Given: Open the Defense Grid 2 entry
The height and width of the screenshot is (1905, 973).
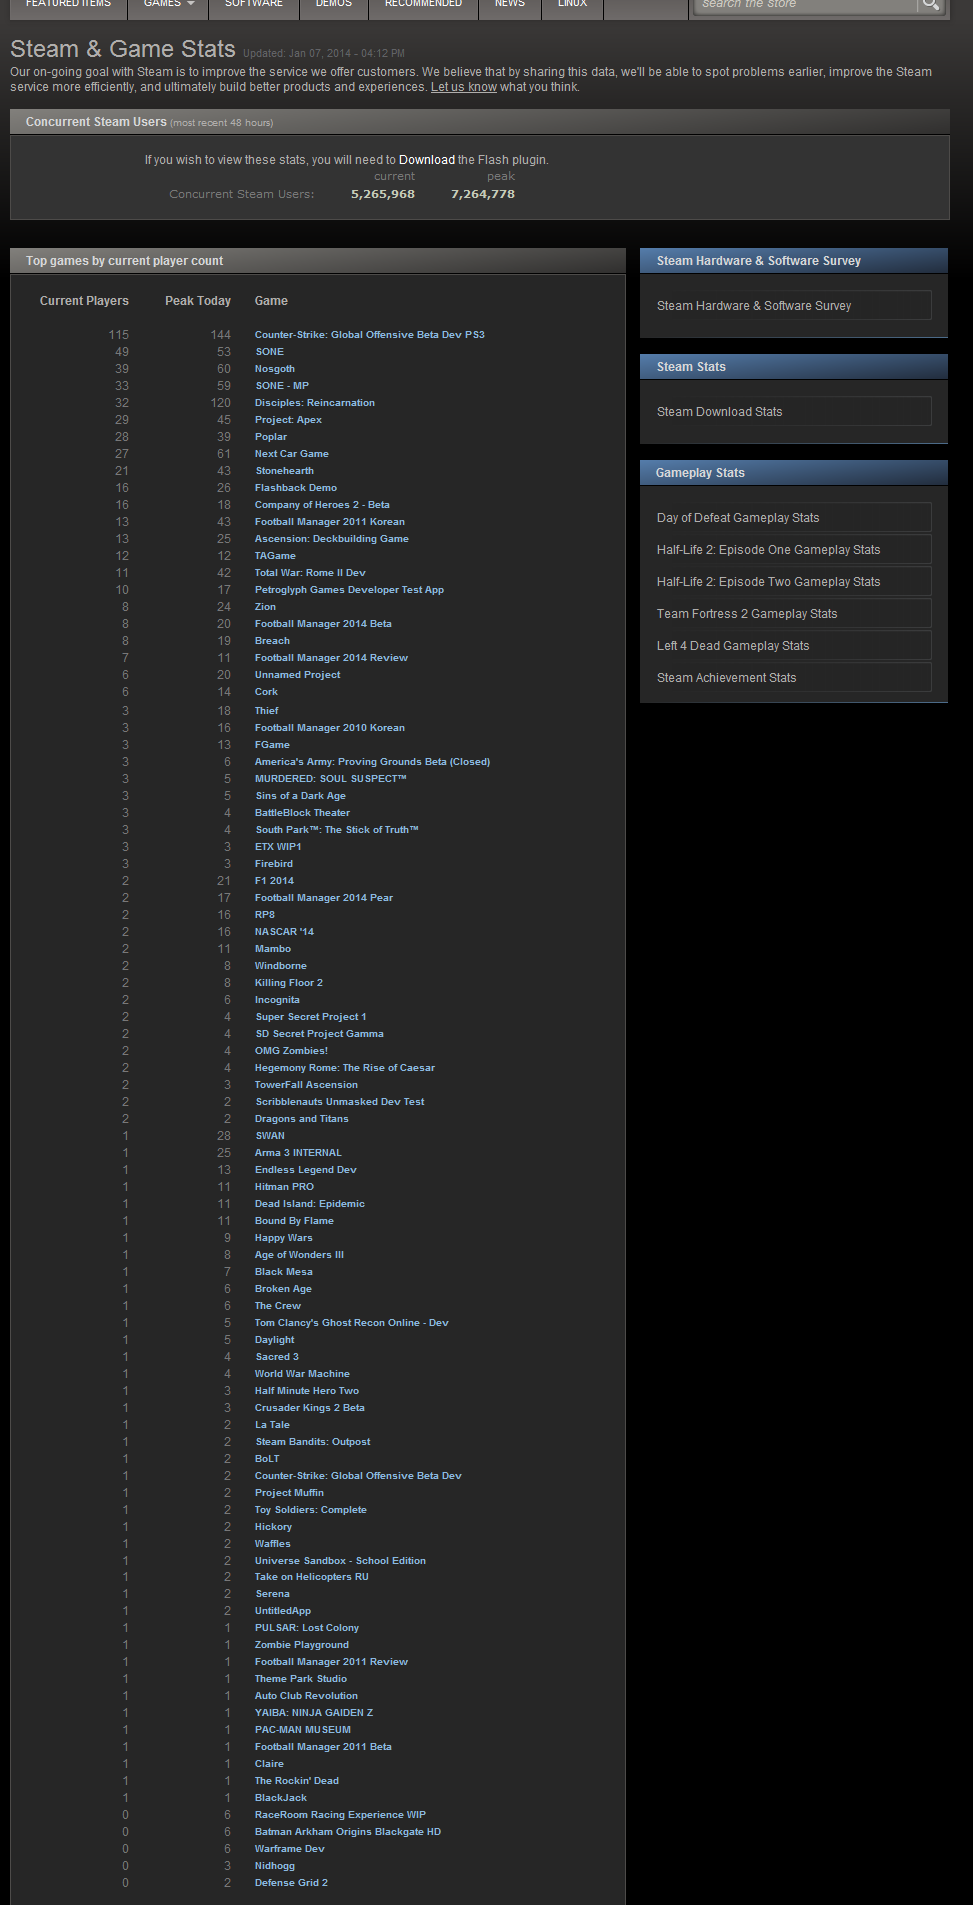Looking at the screenshot, I should [x=291, y=1883].
